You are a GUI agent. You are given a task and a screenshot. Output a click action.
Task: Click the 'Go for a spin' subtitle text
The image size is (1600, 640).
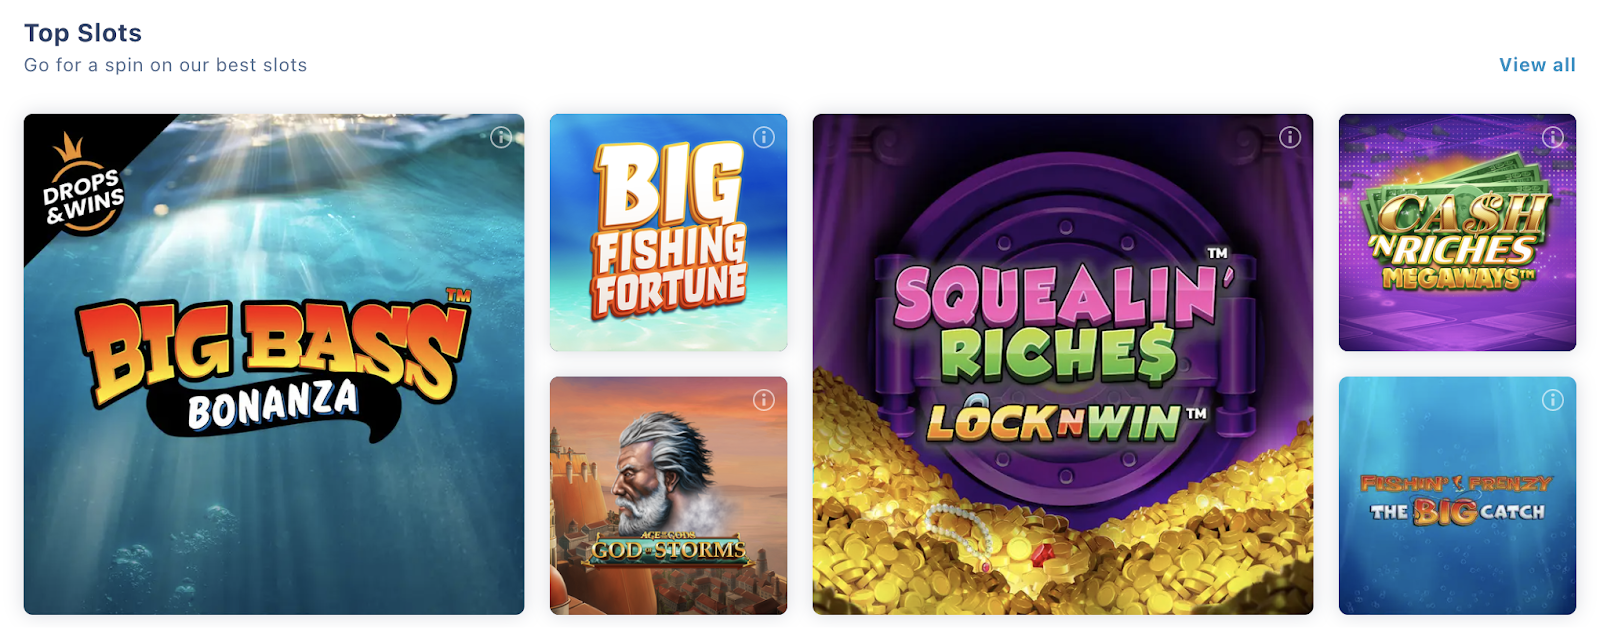tap(166, 65)
